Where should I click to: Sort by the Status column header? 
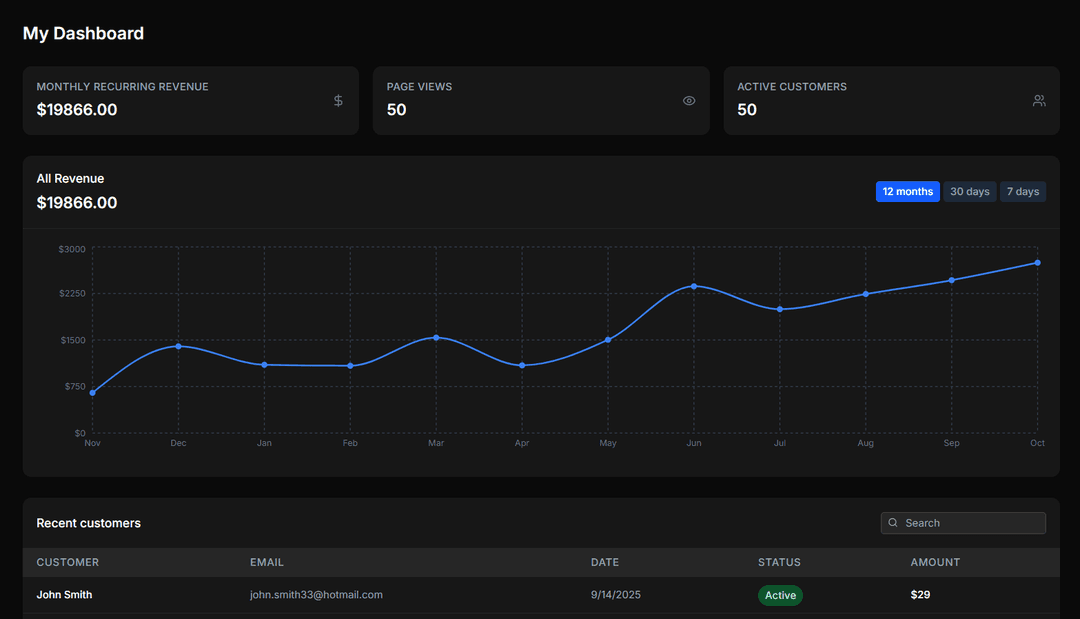[x=779, y=562]
